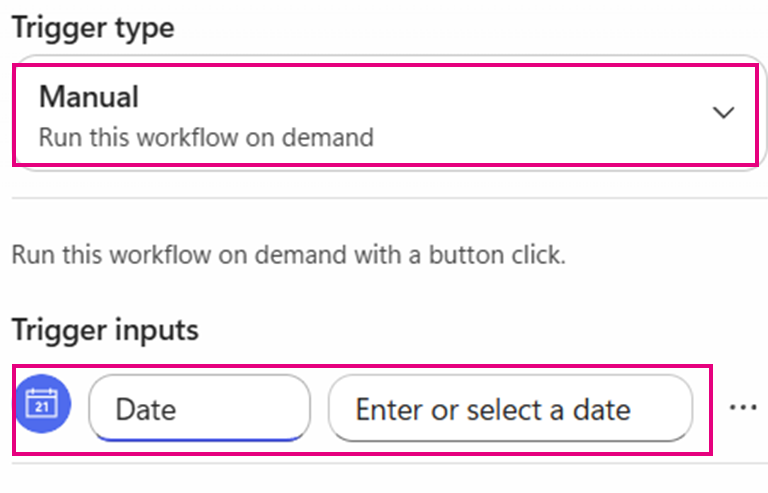768x493 pixels.
Task: Click the description ending 'with a button click.'
Action: point(288,255)
